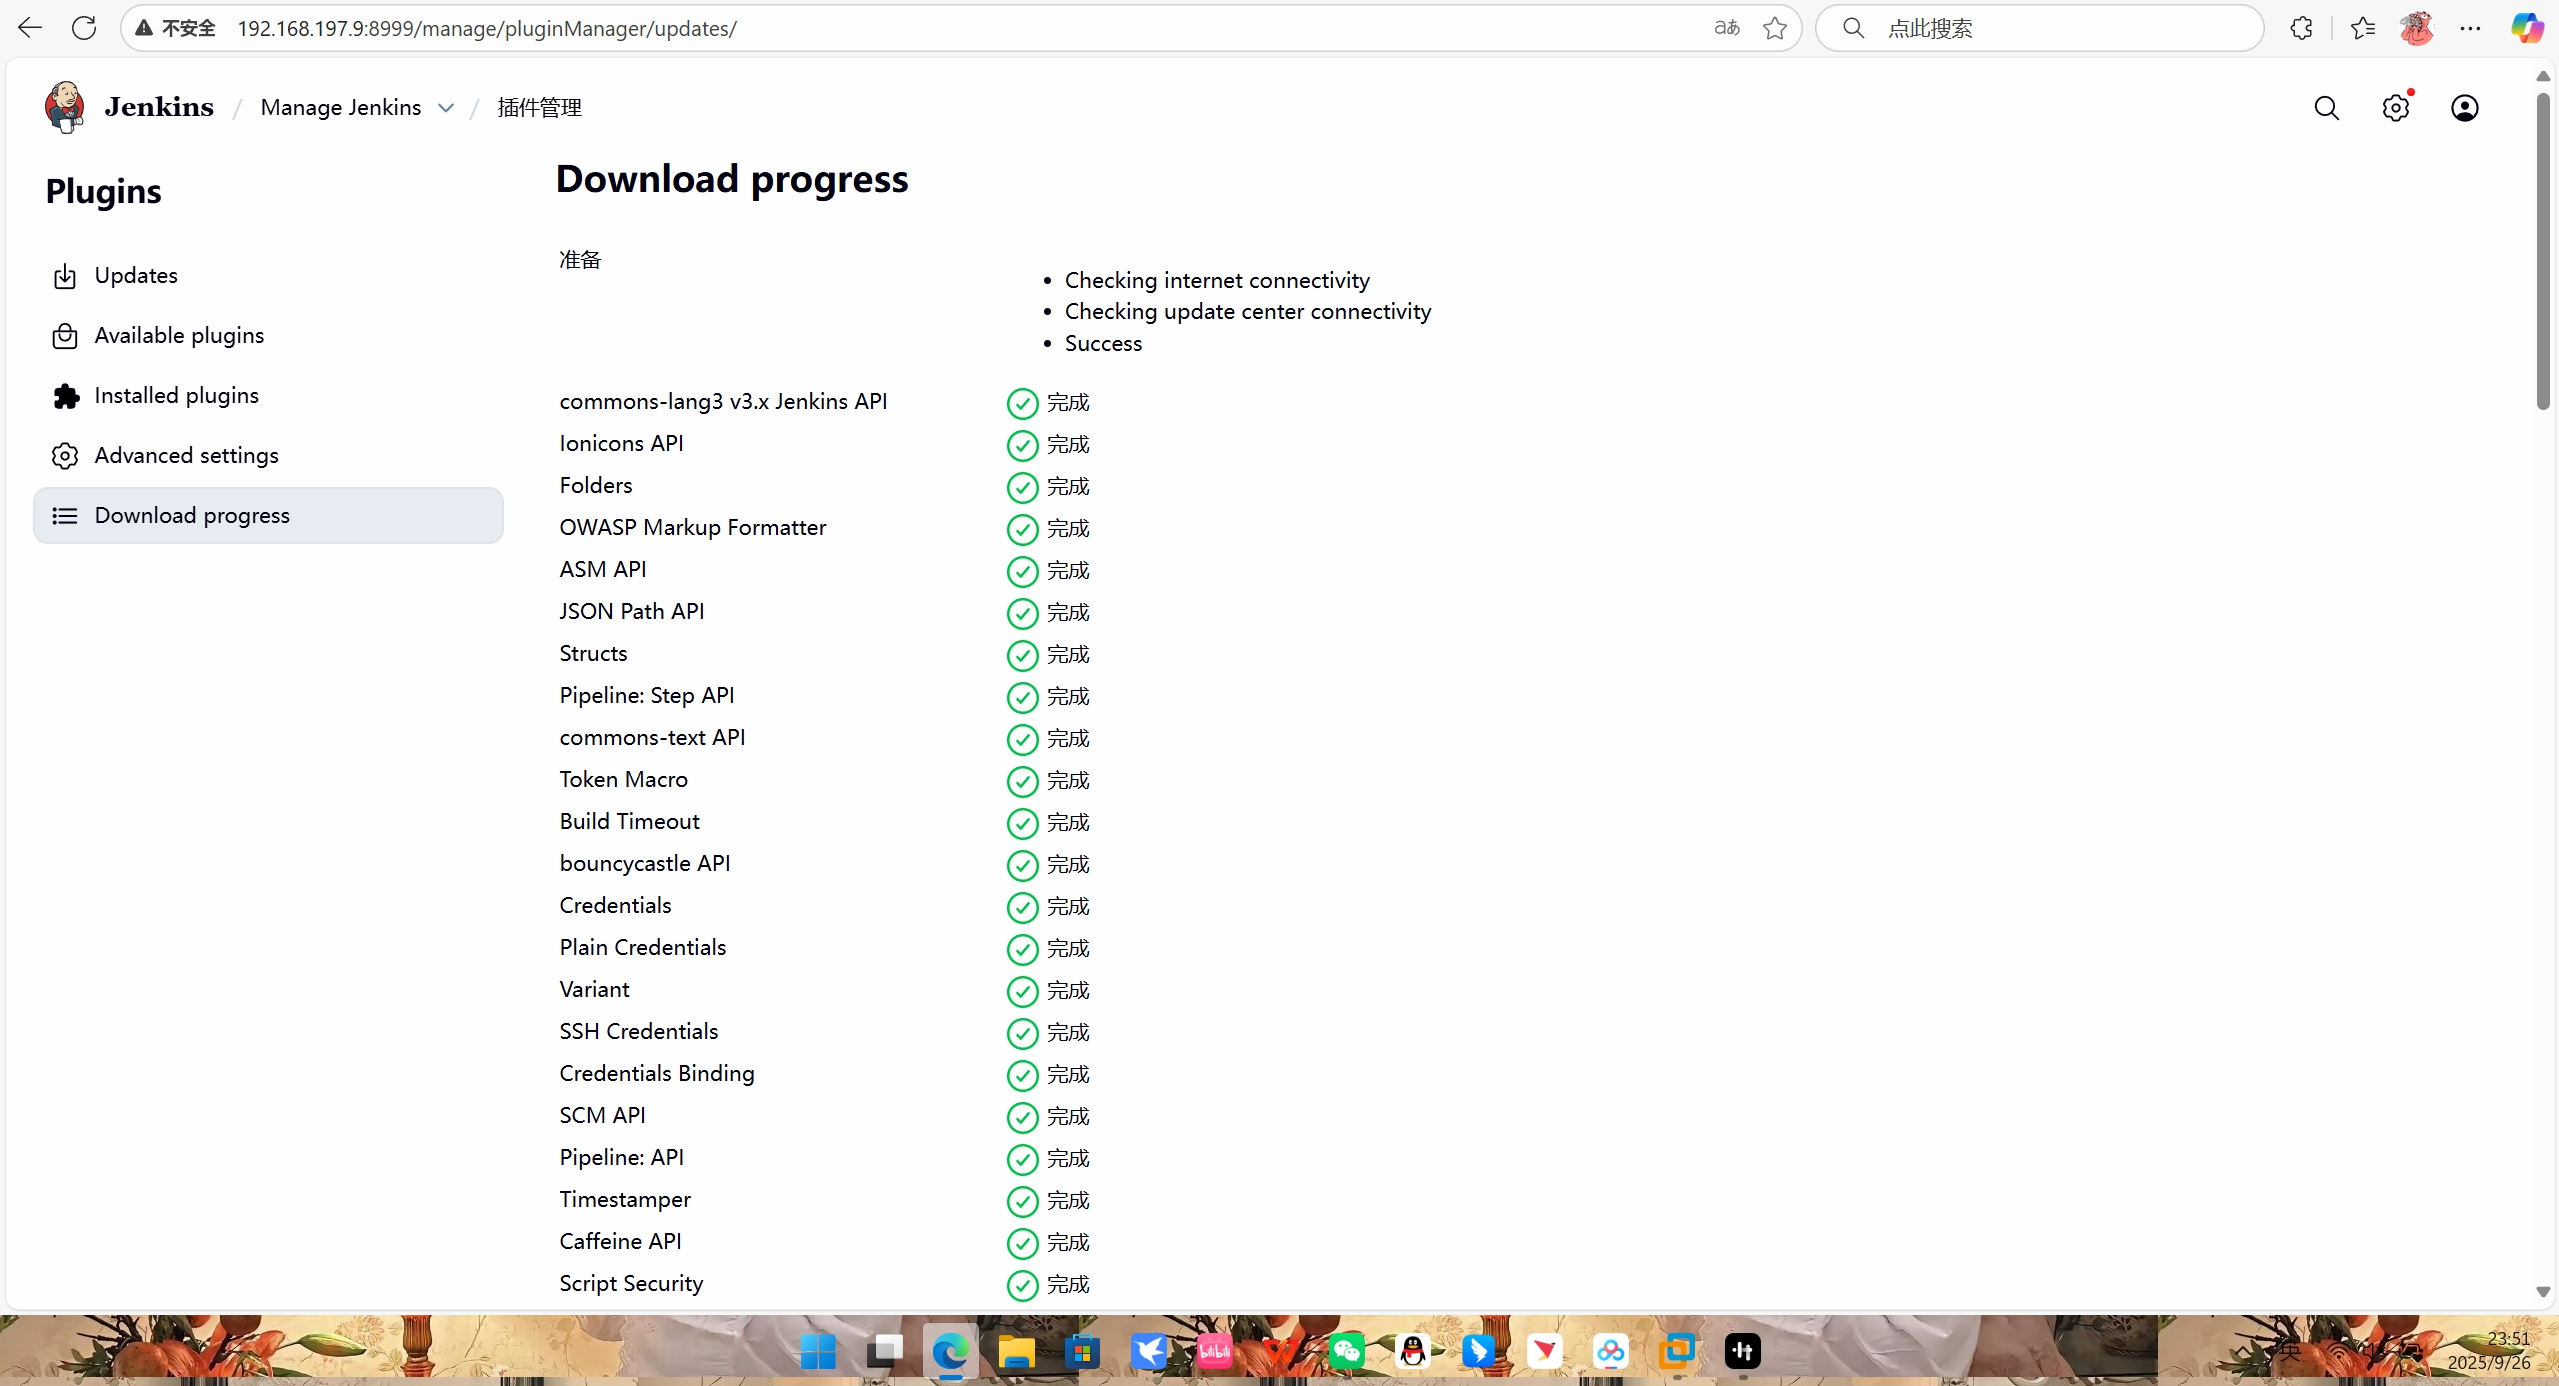Screen dimensions: 2559x1386
Task: Click check icon beside Script Security
Action: click(x=1022, y=1286)
